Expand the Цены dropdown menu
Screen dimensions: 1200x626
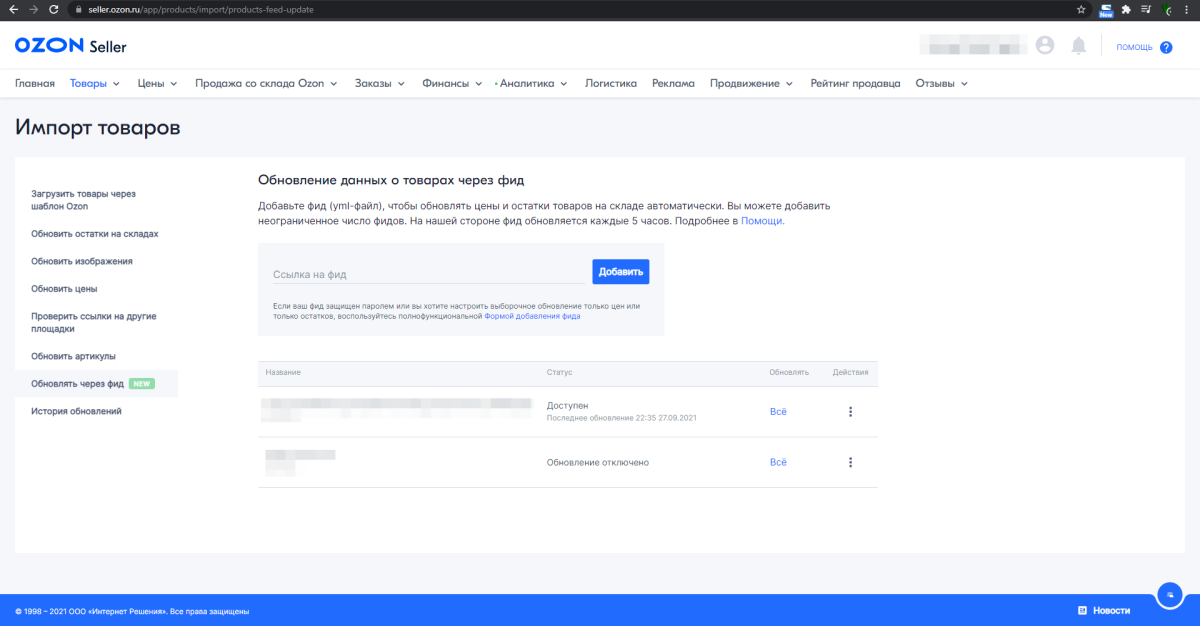[157, 84]
